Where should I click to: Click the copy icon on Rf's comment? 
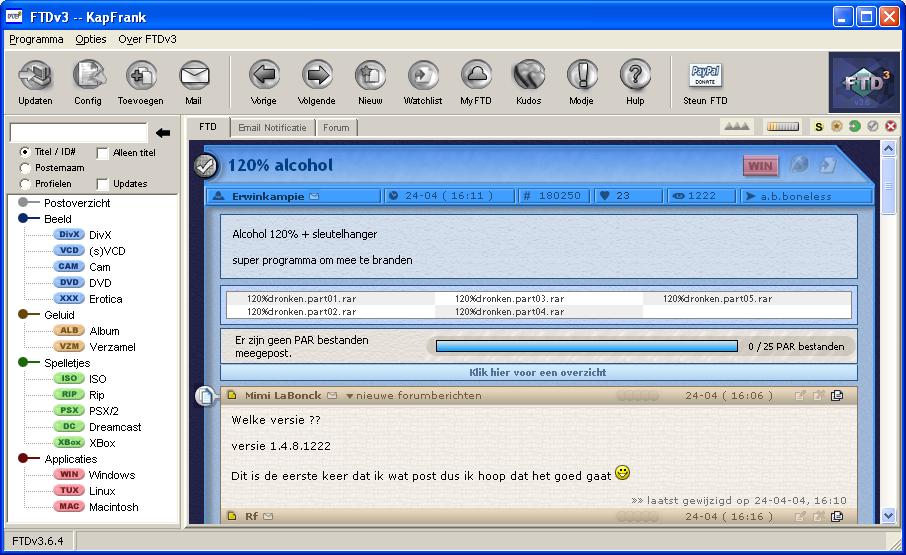pos(837,516)
